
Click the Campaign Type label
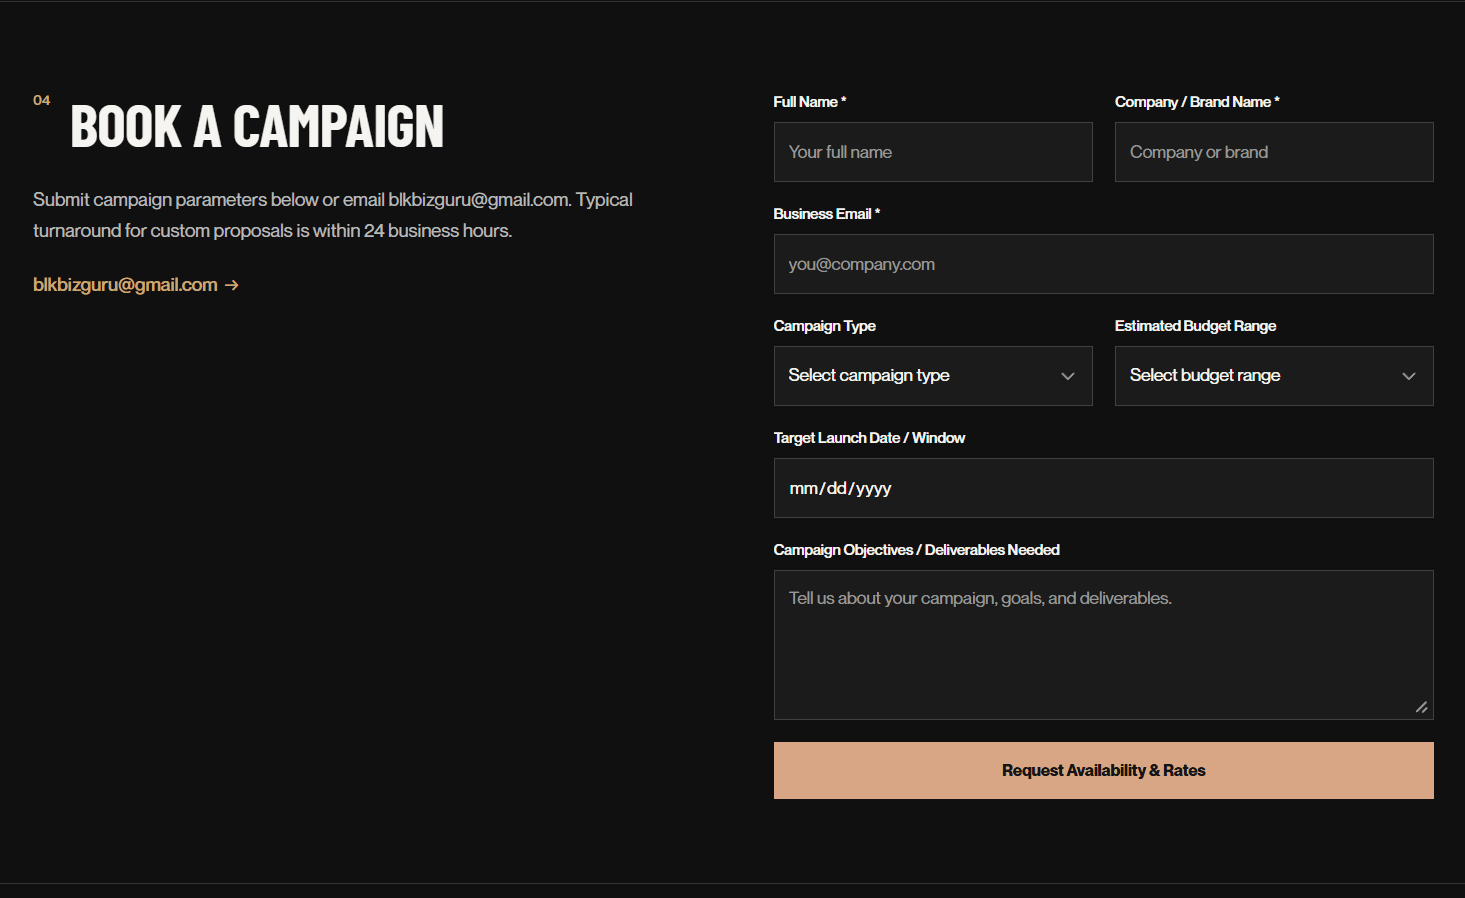coord(824,326)
